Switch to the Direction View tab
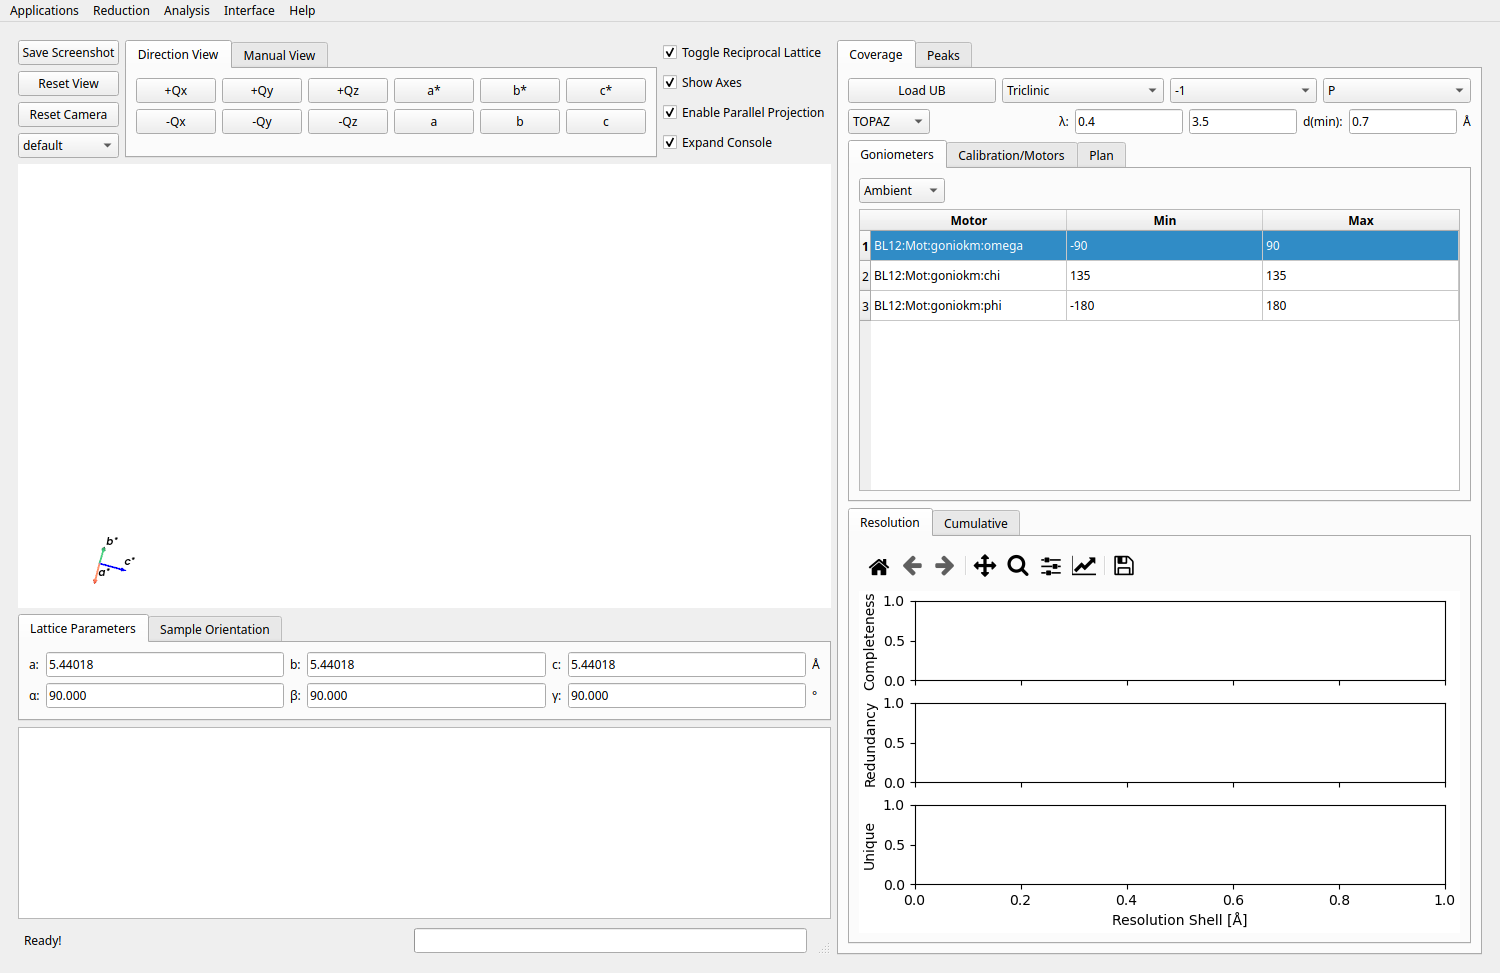The width and height of the screenshot is (1500, 973). (x=178, y=54)
